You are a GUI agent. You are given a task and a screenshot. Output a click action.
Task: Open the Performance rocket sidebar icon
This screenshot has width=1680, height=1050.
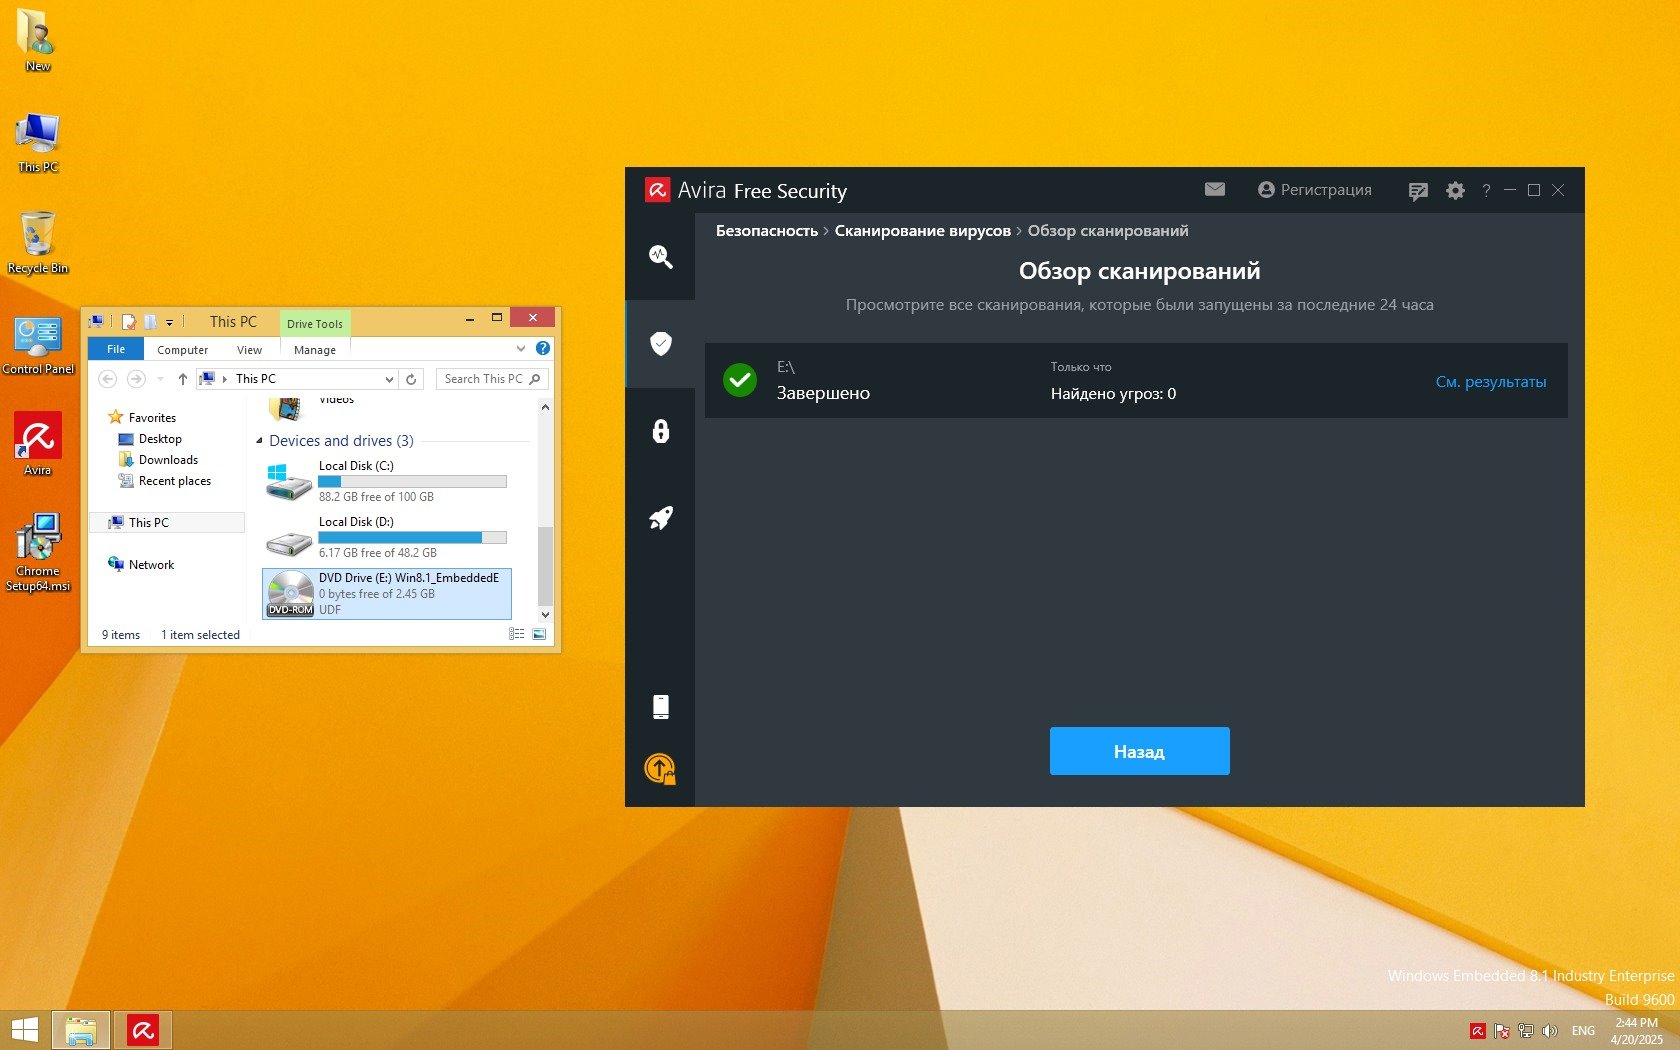tap(660, 518)
